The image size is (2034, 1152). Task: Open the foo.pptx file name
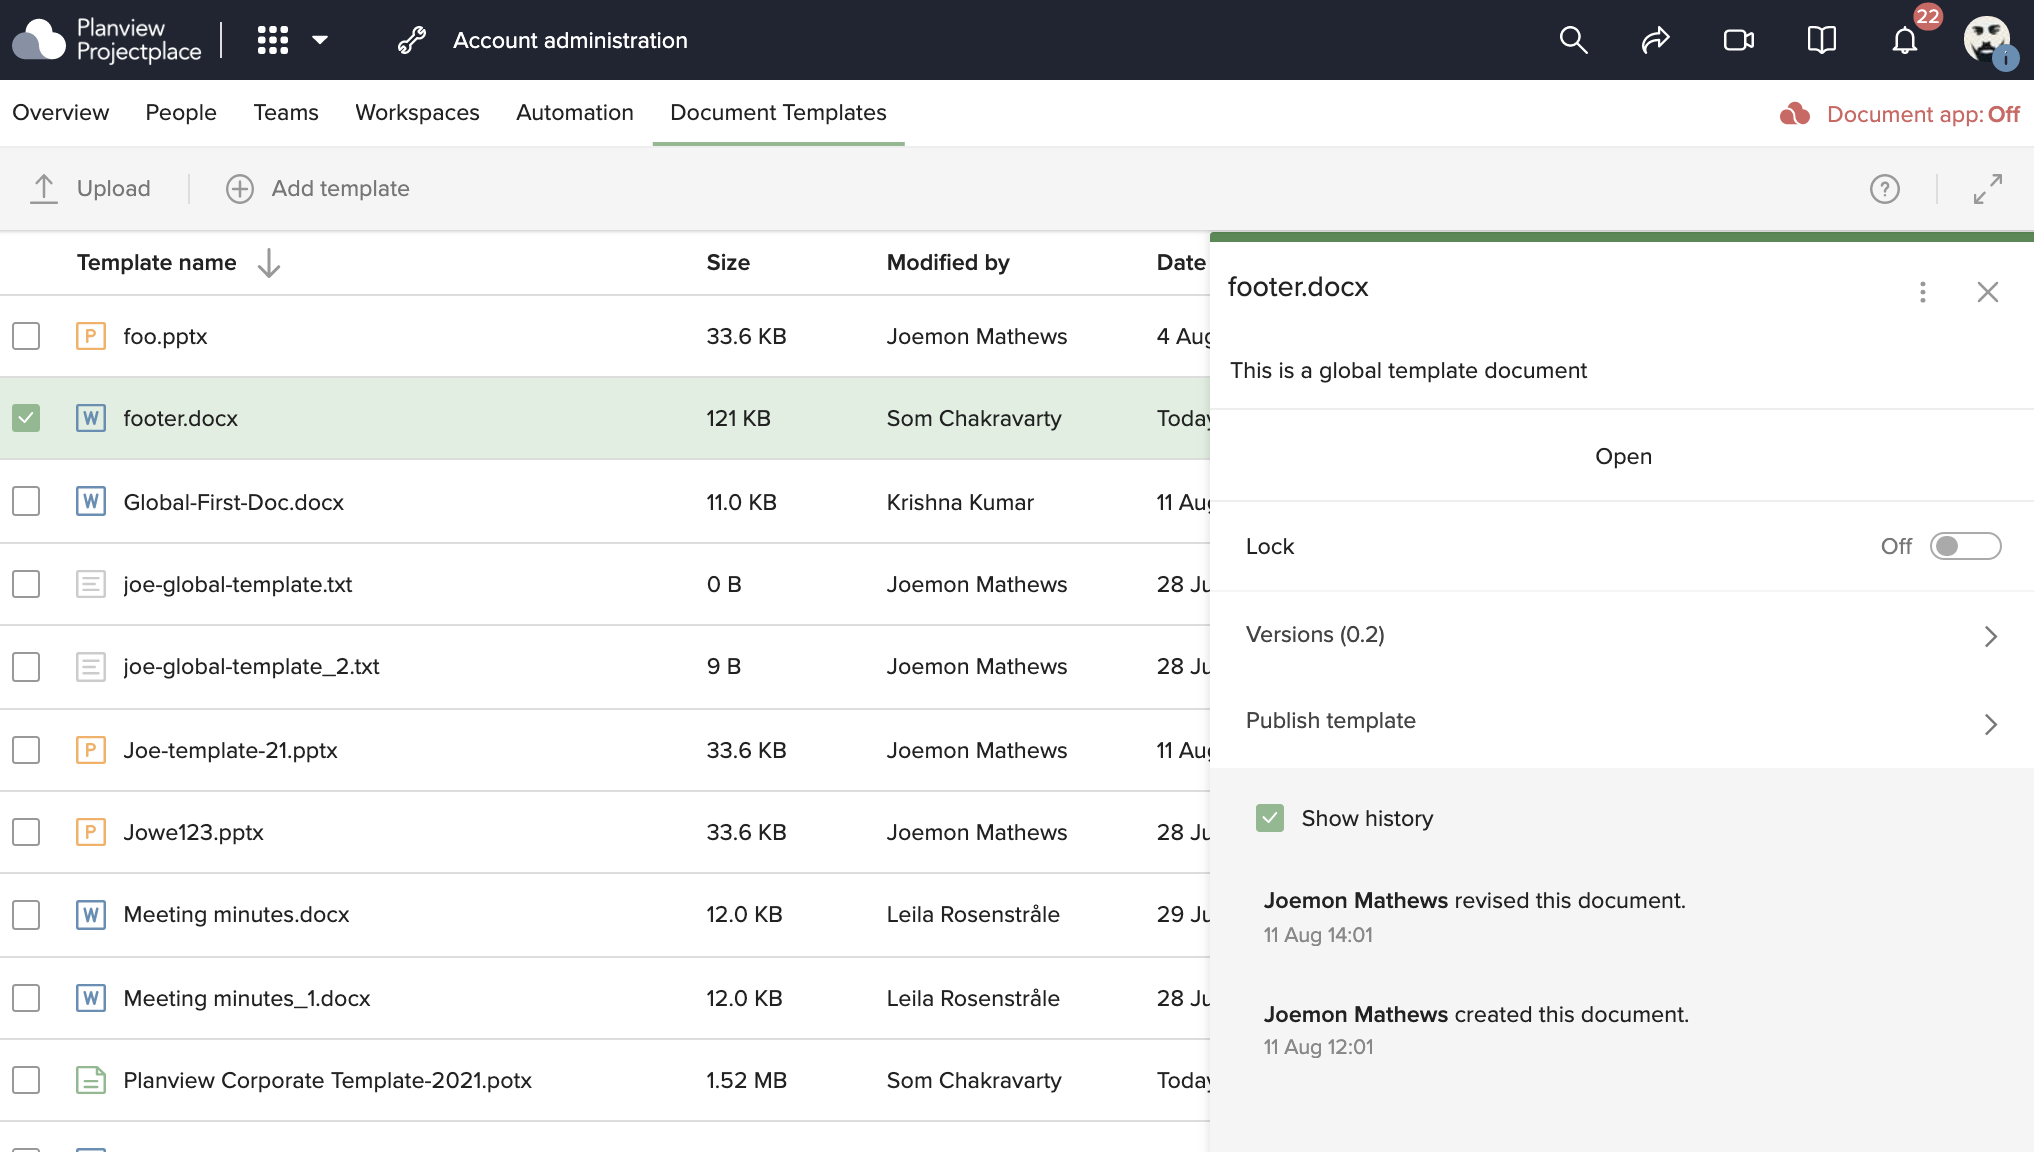[x=165, y=337]
